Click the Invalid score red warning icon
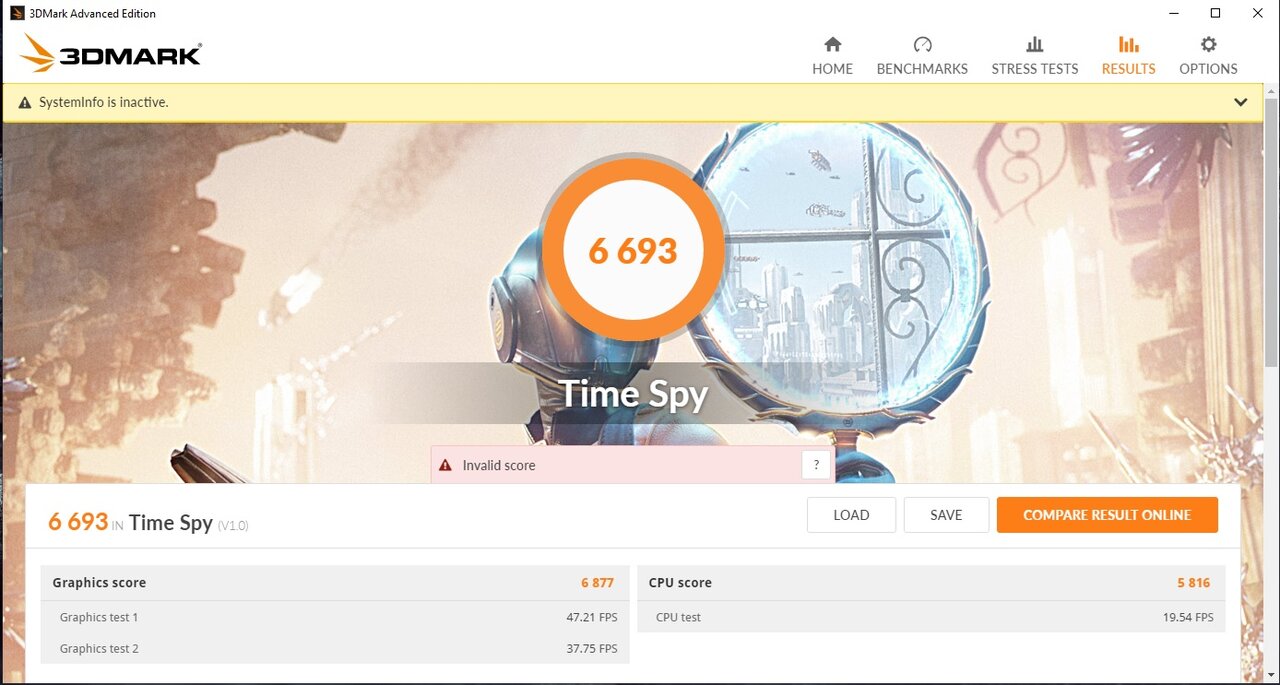 pyautogui.click(x=446, y=465)
